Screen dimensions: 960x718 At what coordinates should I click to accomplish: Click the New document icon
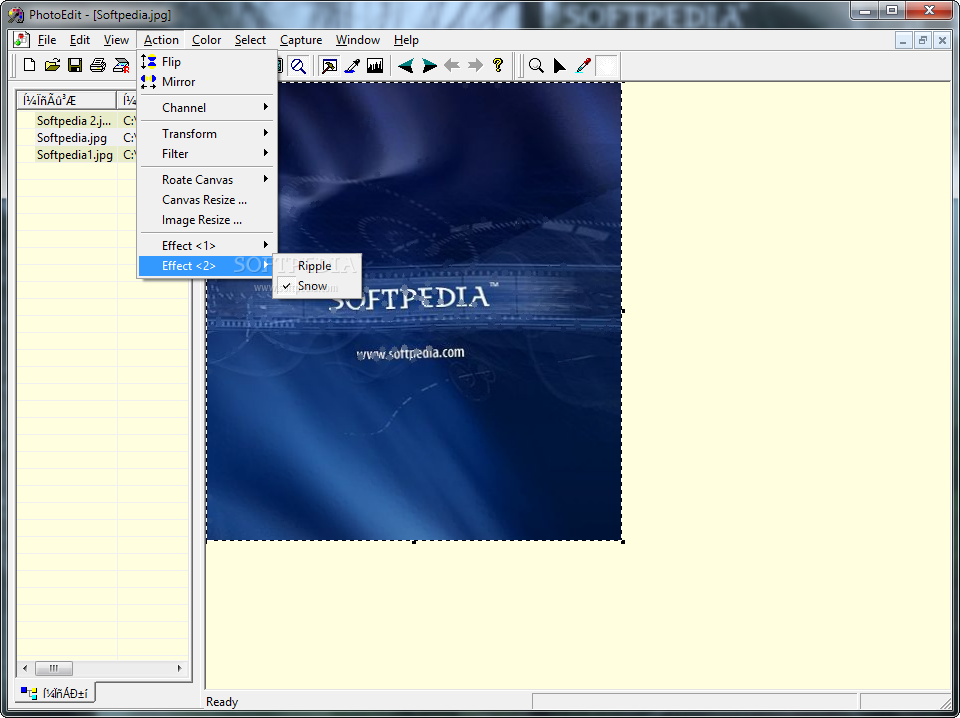click(x=29, y=65)
